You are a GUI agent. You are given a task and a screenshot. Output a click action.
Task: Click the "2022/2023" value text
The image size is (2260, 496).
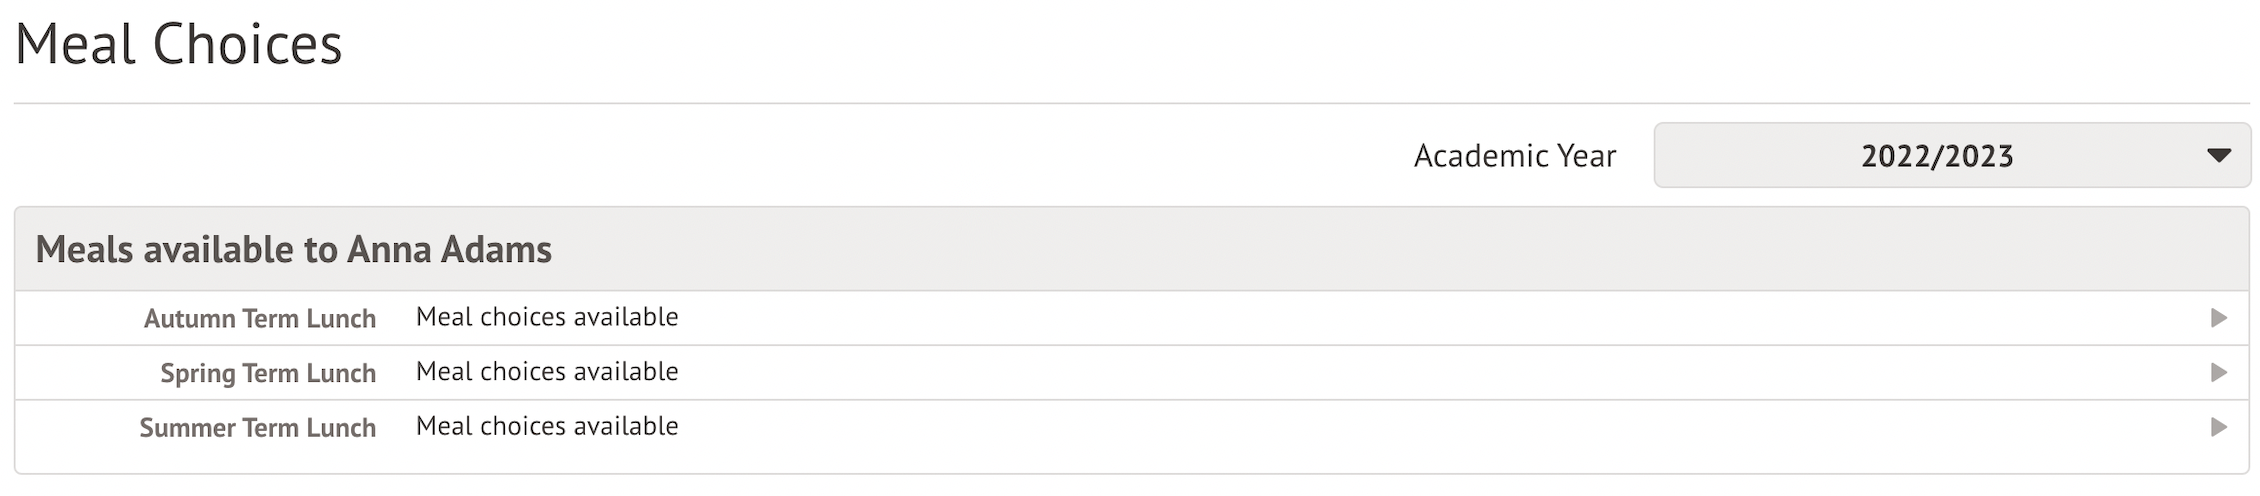1936,156
